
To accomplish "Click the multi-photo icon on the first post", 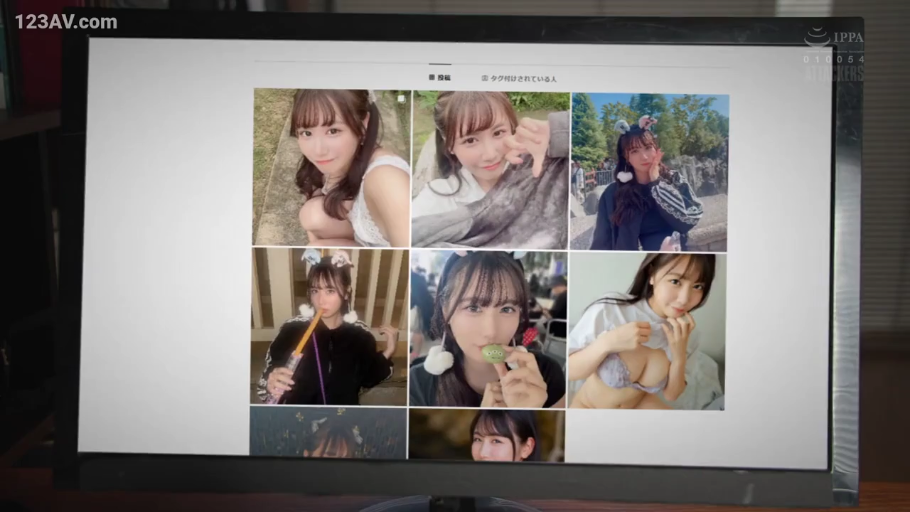I will pos(400,99).
